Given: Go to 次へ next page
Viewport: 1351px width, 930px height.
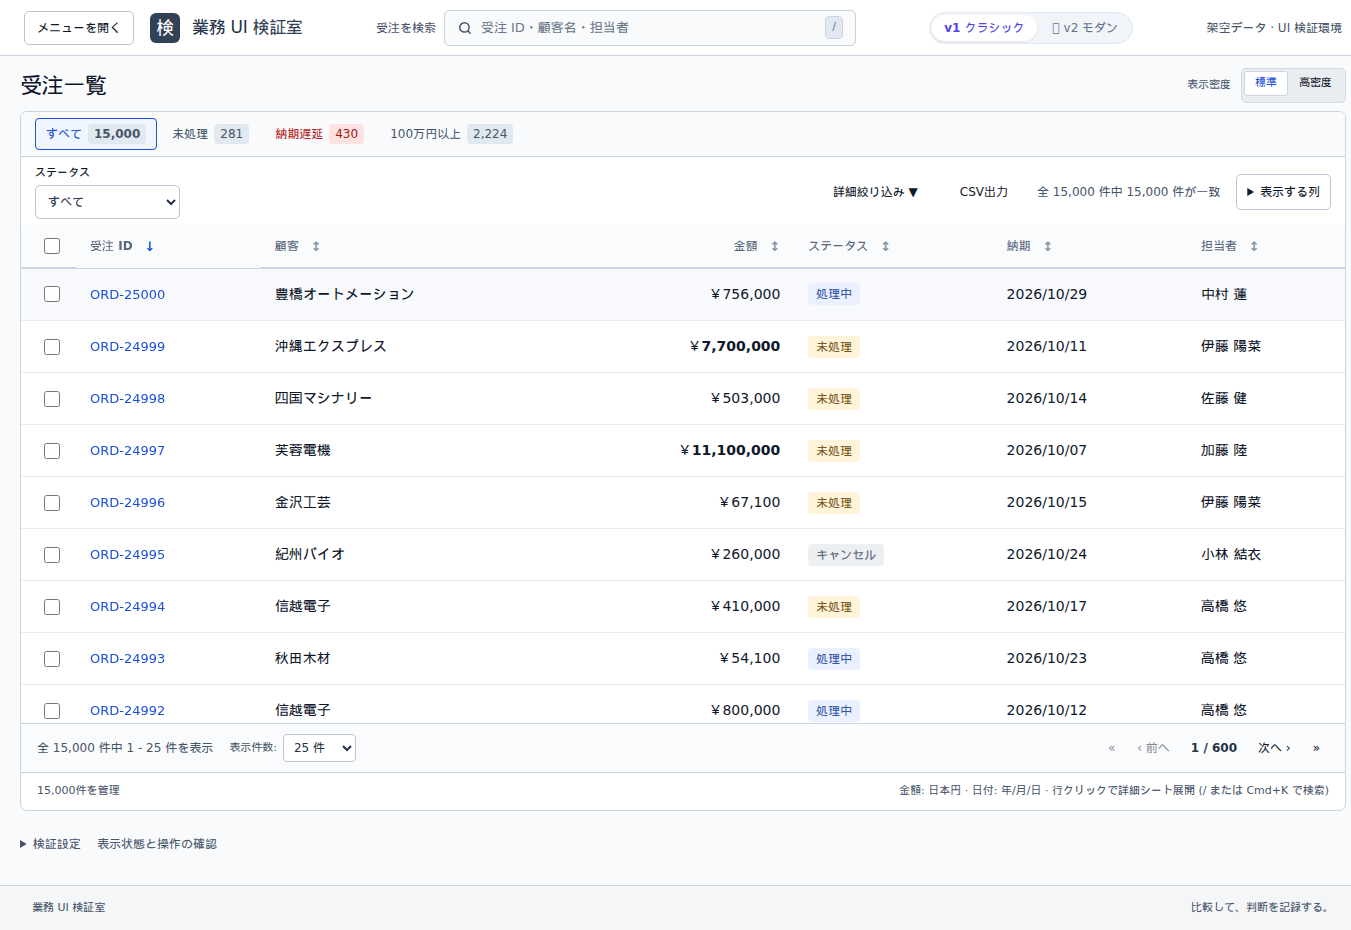Looking at the screenshot, I should click(1274, 748).
